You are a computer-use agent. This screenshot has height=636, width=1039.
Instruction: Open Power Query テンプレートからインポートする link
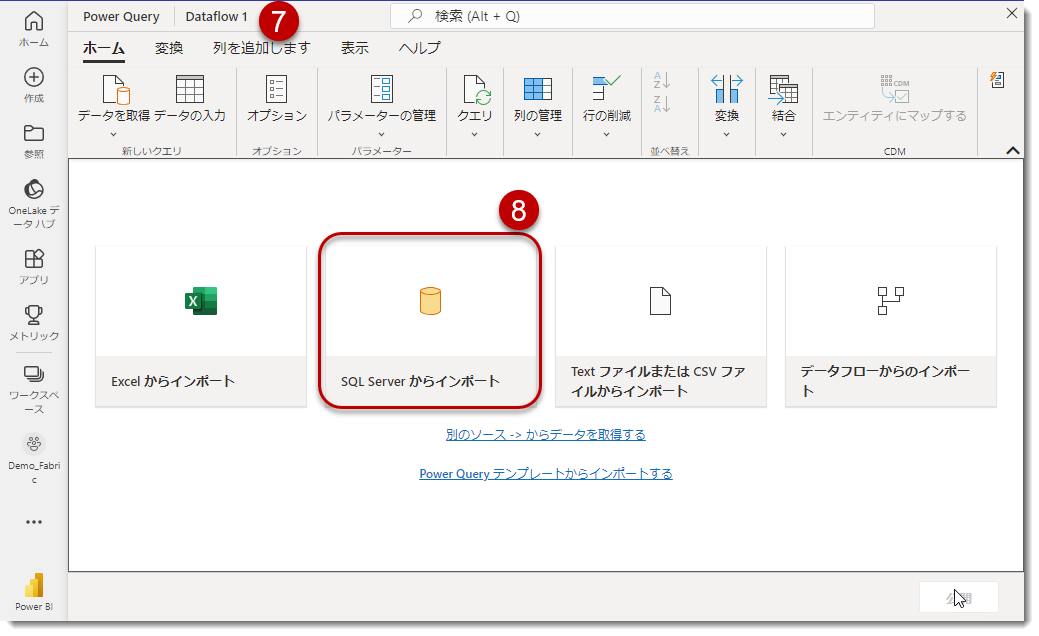tap(545, 474)
